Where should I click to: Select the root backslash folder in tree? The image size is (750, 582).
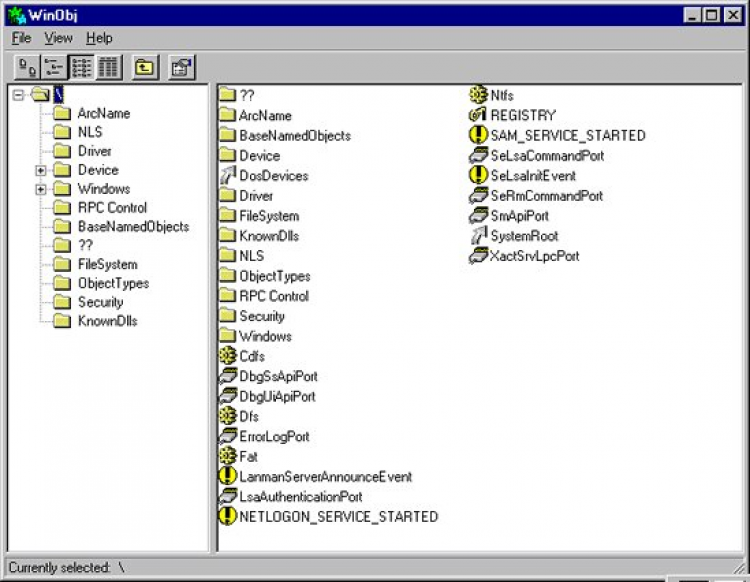point(58,95)
